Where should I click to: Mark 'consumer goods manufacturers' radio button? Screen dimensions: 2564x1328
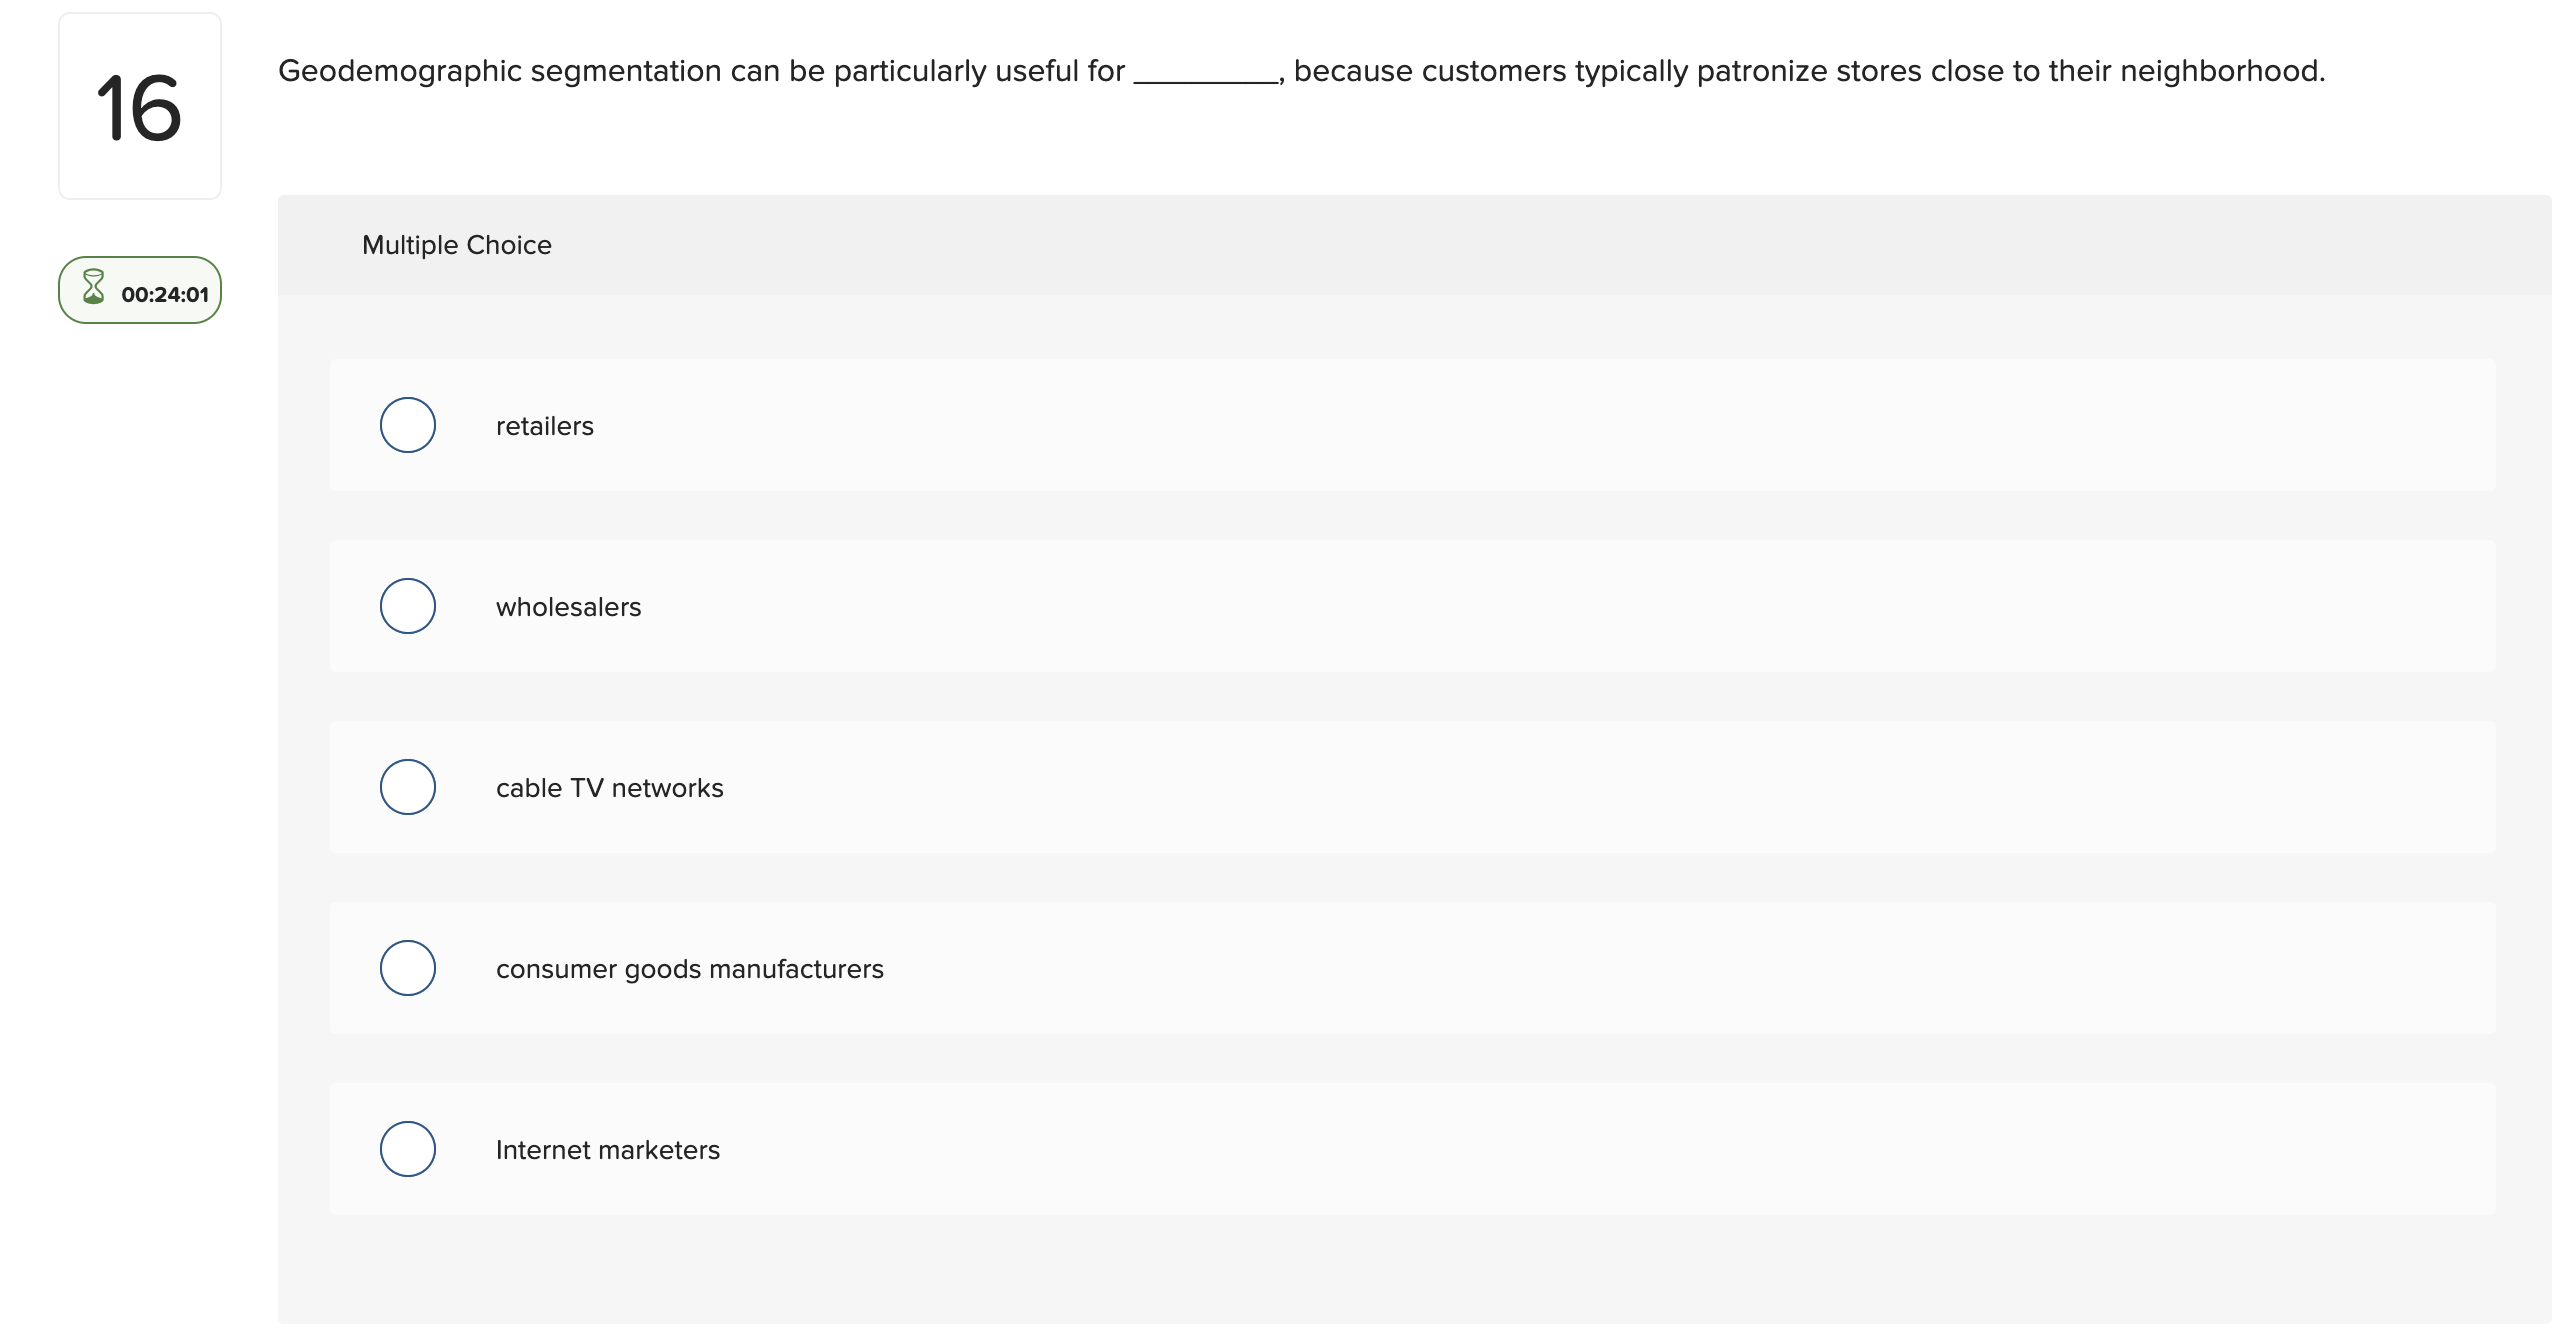pos(408,968)
